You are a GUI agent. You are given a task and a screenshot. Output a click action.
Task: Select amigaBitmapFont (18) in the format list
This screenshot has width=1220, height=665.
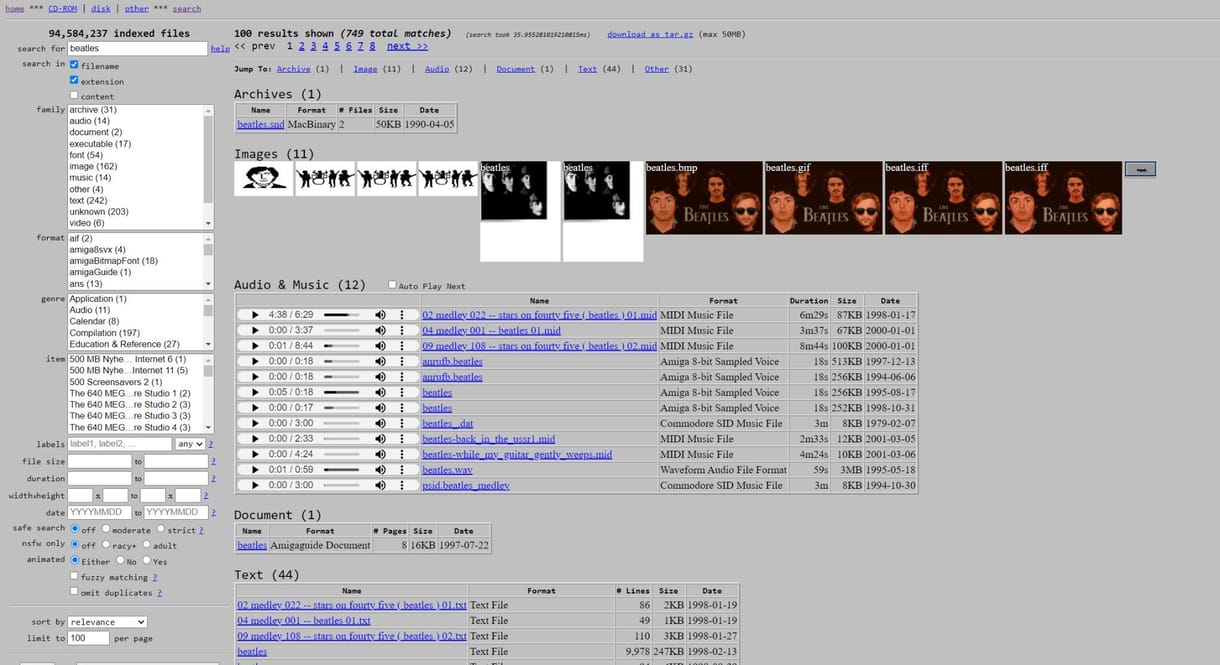[x=113, y=260]
